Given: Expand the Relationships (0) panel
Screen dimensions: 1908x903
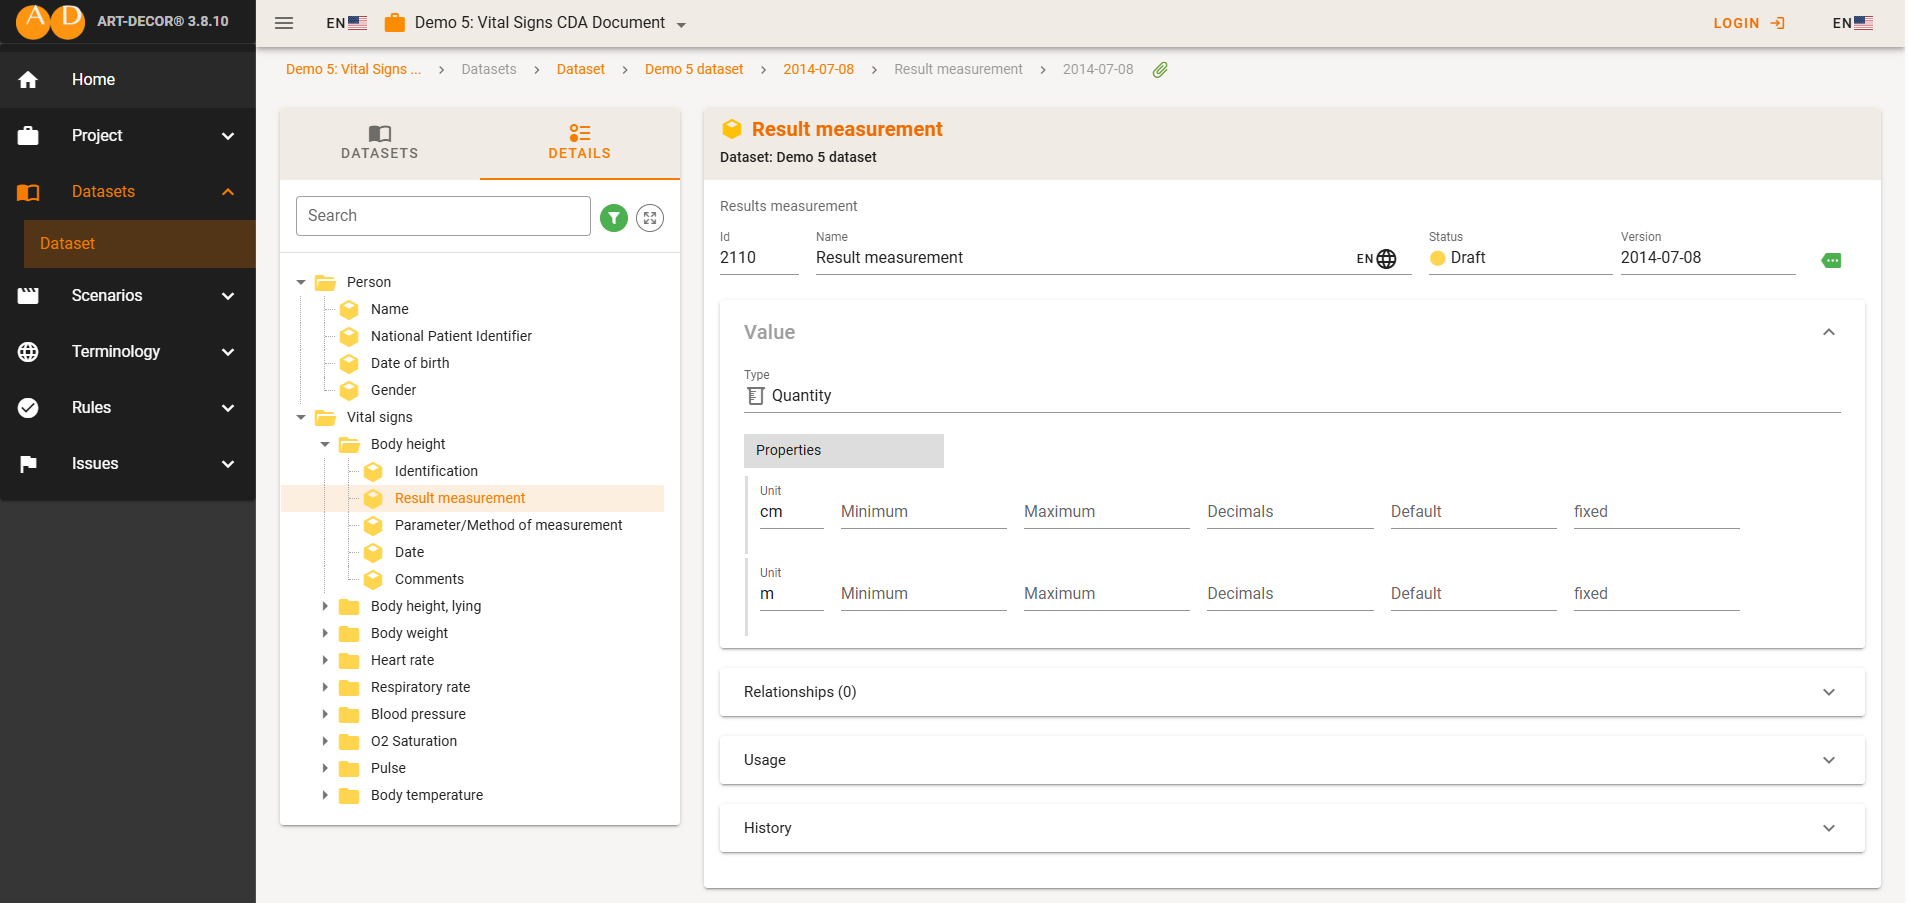Looking at the screenshot, I should 1292,692.
